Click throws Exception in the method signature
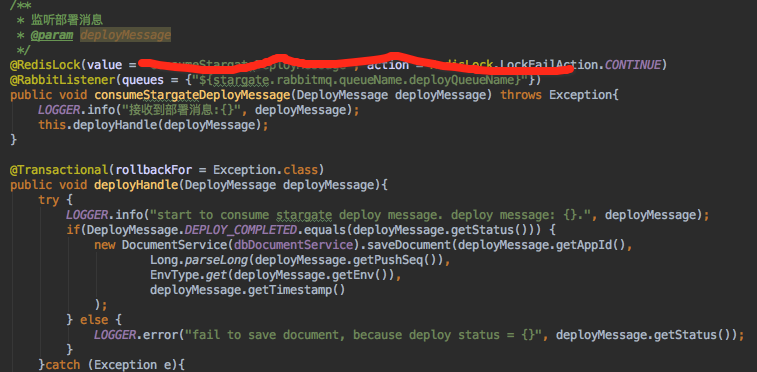Image resolution: width=757 pixels, height=372 pixels. click(x=556, y=95)
